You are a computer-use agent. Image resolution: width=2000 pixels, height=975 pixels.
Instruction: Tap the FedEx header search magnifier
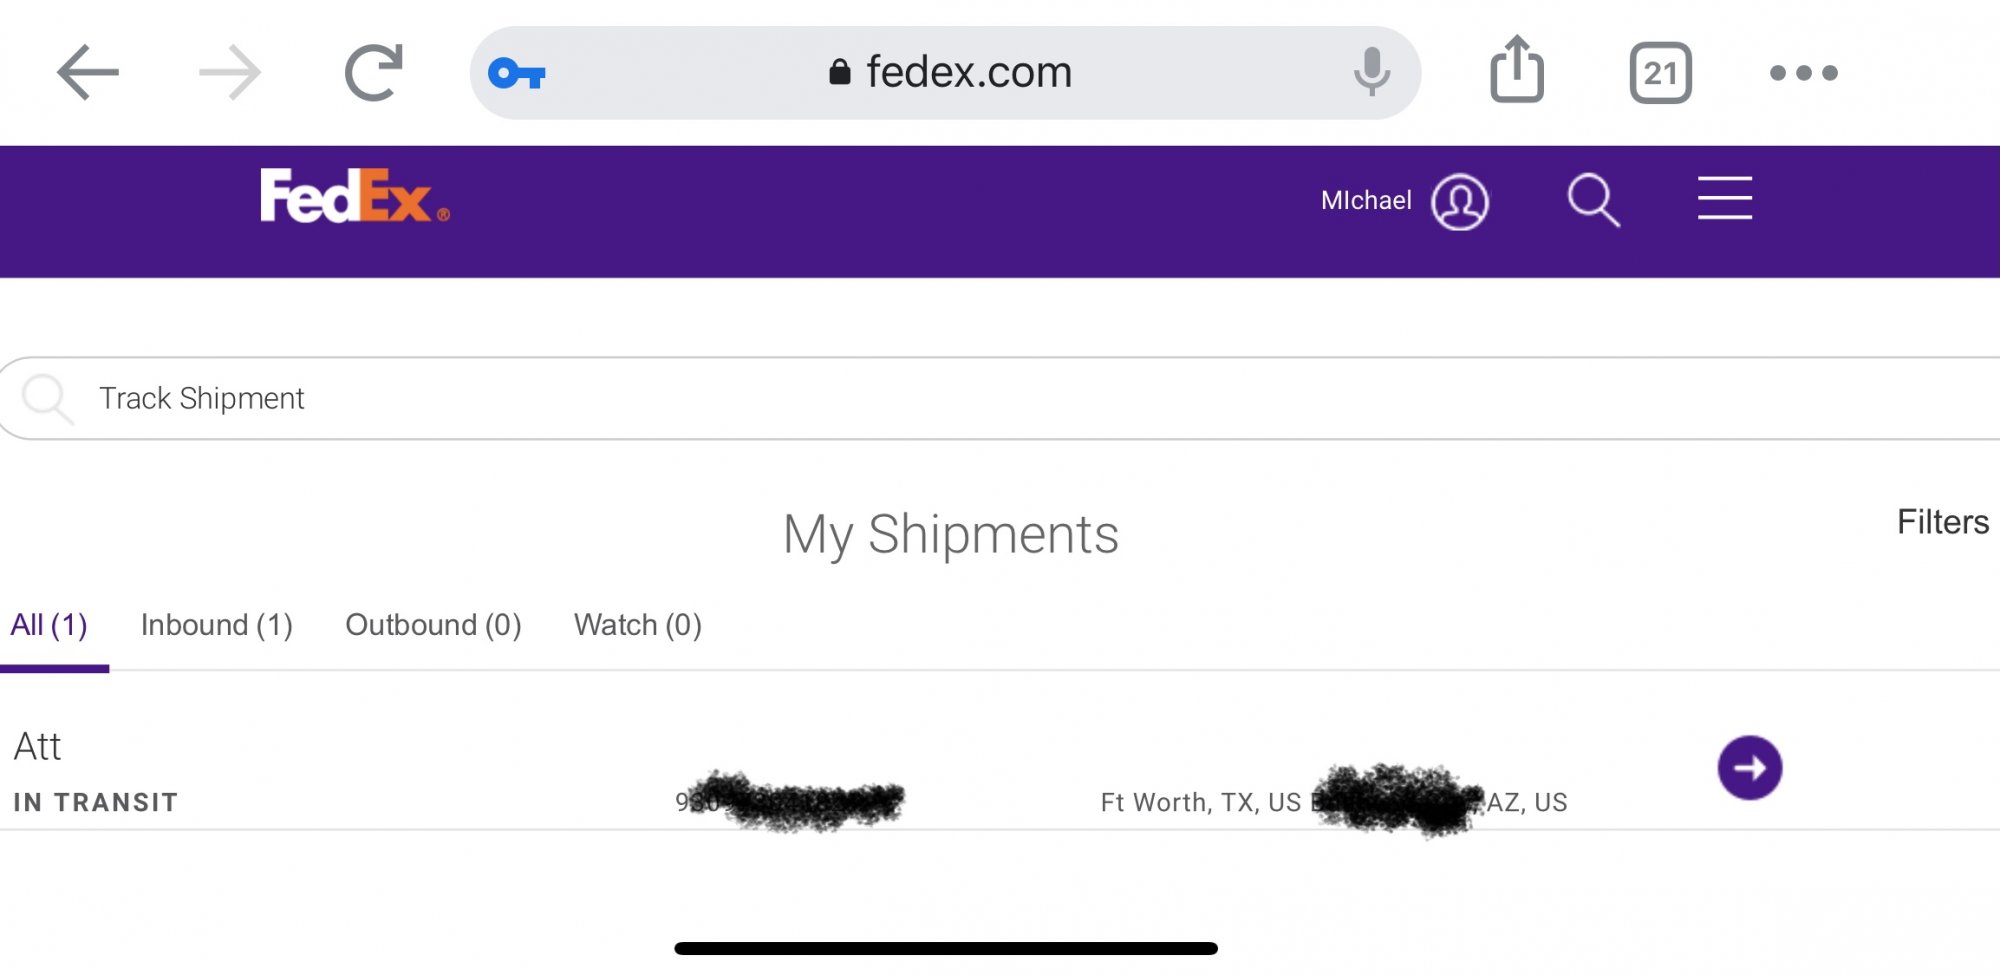click(1593, 200)
